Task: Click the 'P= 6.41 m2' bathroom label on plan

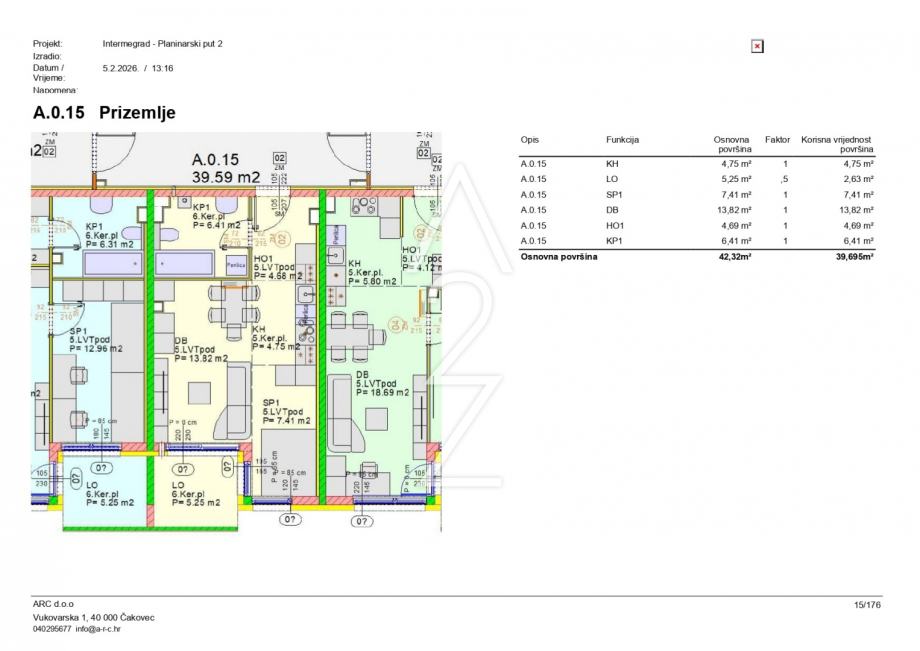Action: (x=217, y=225)
